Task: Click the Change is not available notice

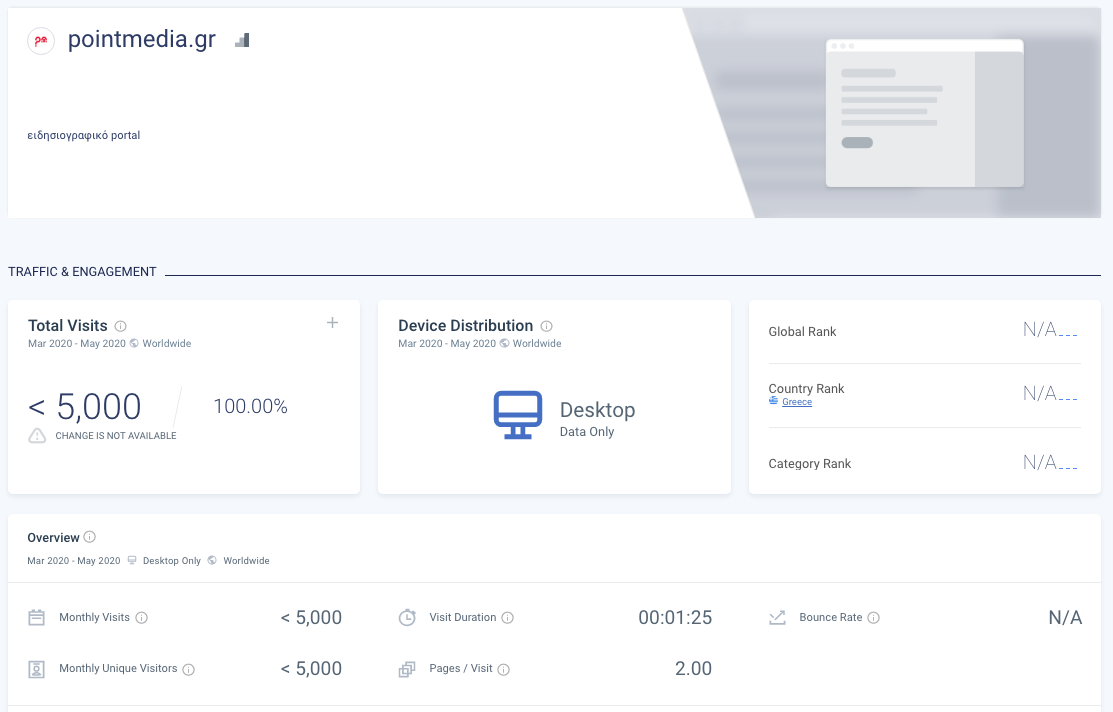Action: [116, 436]
